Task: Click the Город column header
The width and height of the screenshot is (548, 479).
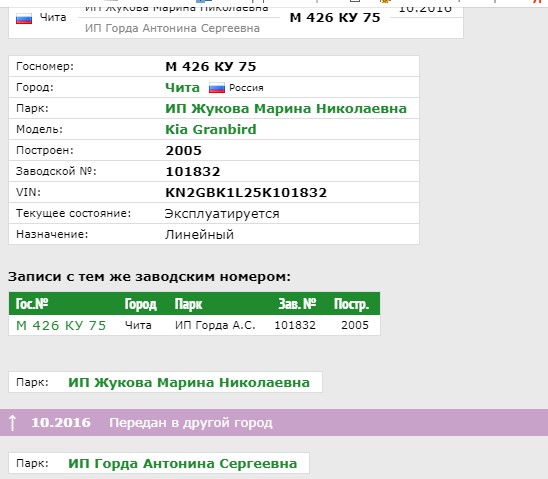Action: click(x=140, y=304)
